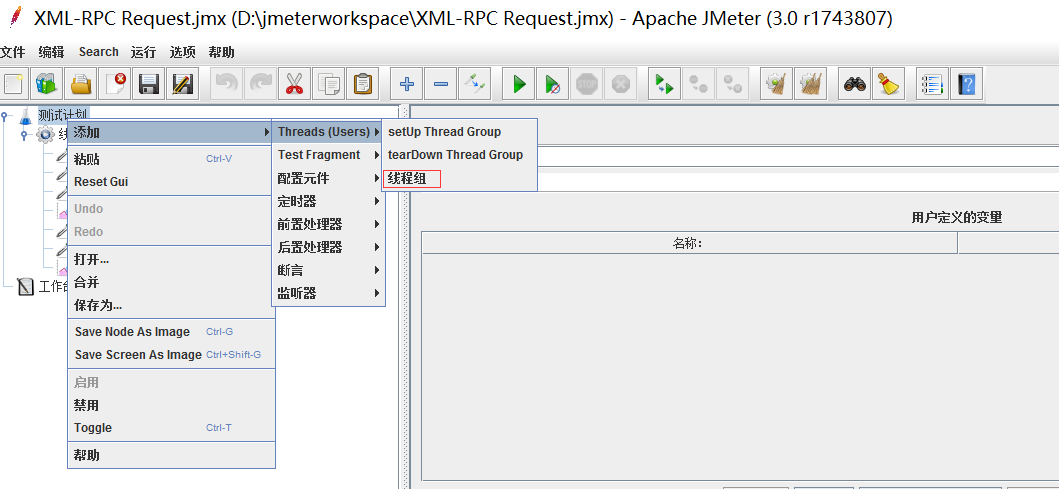
Task: Click the blue plus Expand All icon
Action: 407,84
